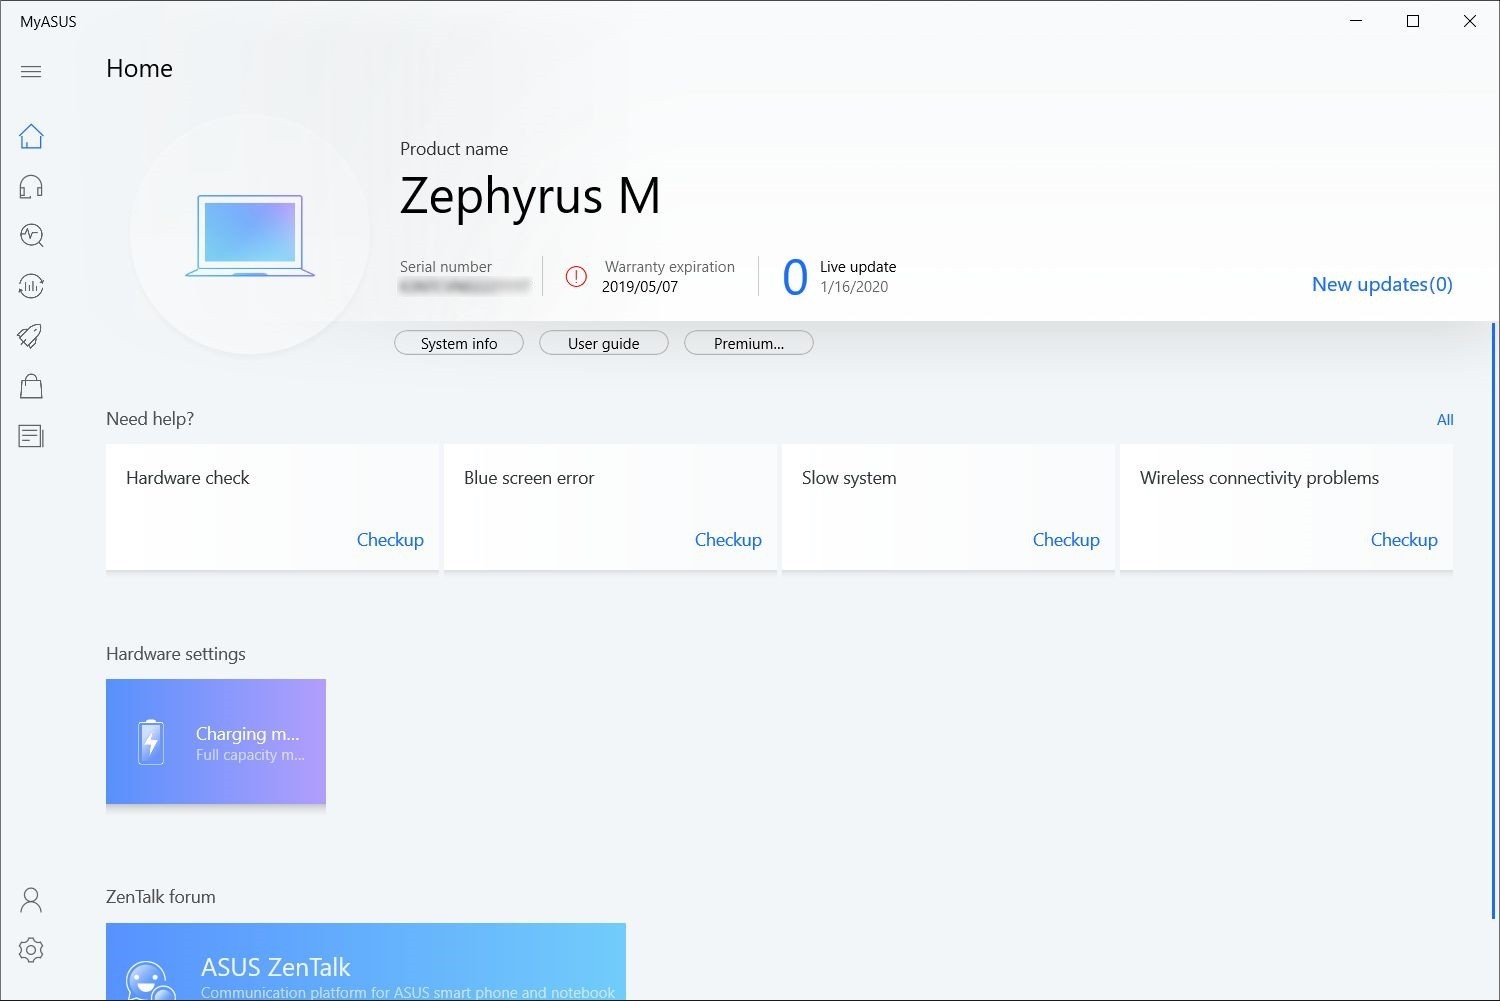1500x1001 pixels.
Task: Open System info
Action: pyautogui.click(x=459, y=343)
